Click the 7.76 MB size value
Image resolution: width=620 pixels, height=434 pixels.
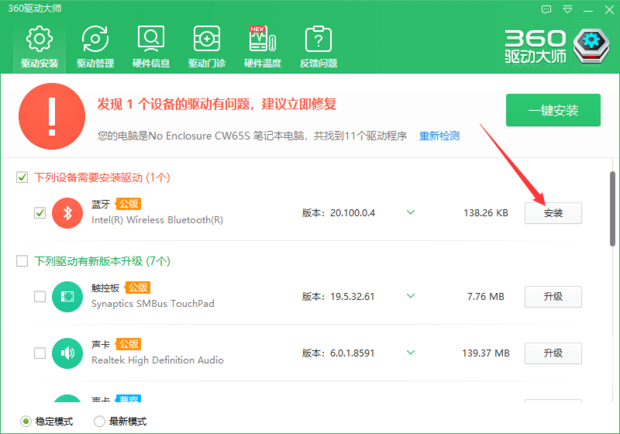486,296
